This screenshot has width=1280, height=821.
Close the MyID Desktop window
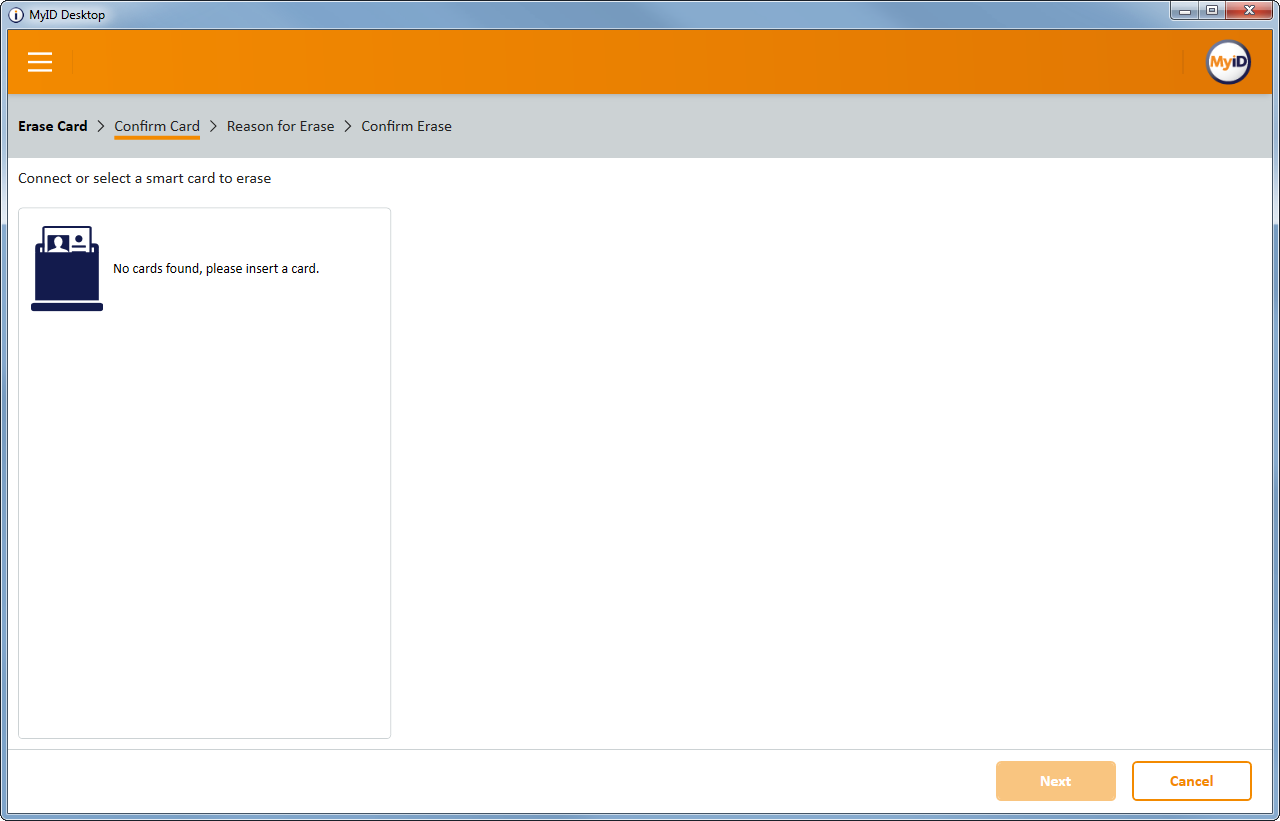1248,10
